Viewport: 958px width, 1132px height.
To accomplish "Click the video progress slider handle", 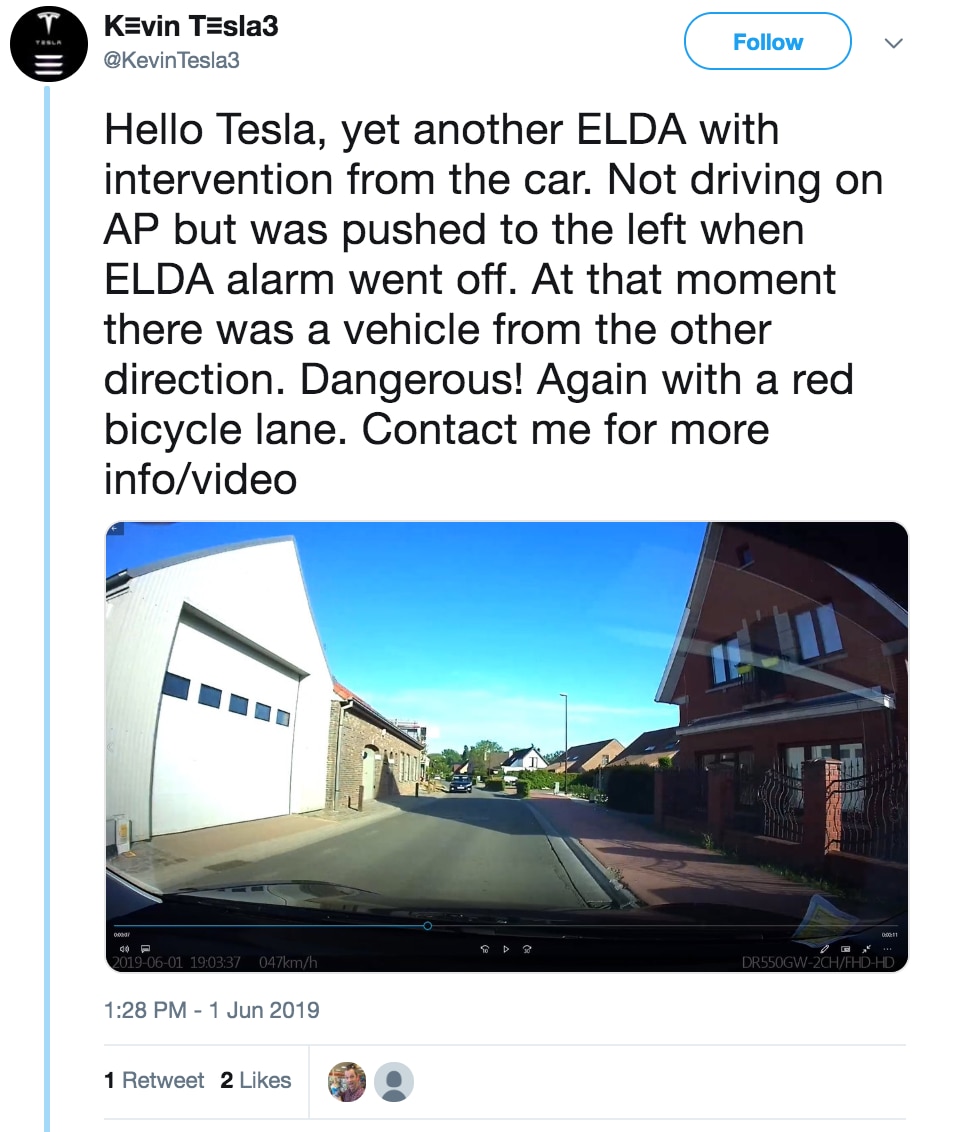I will tap(427, 926).
